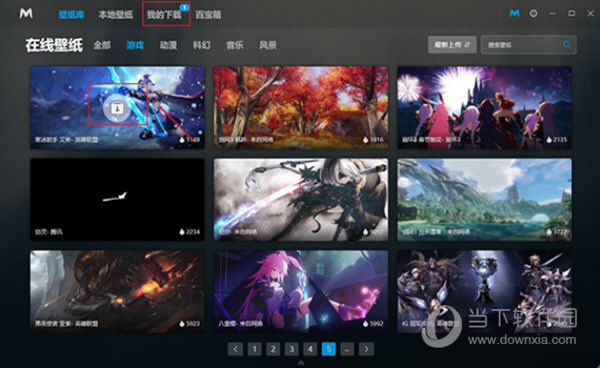Select the 动漫 category filter

coord(168,45)
